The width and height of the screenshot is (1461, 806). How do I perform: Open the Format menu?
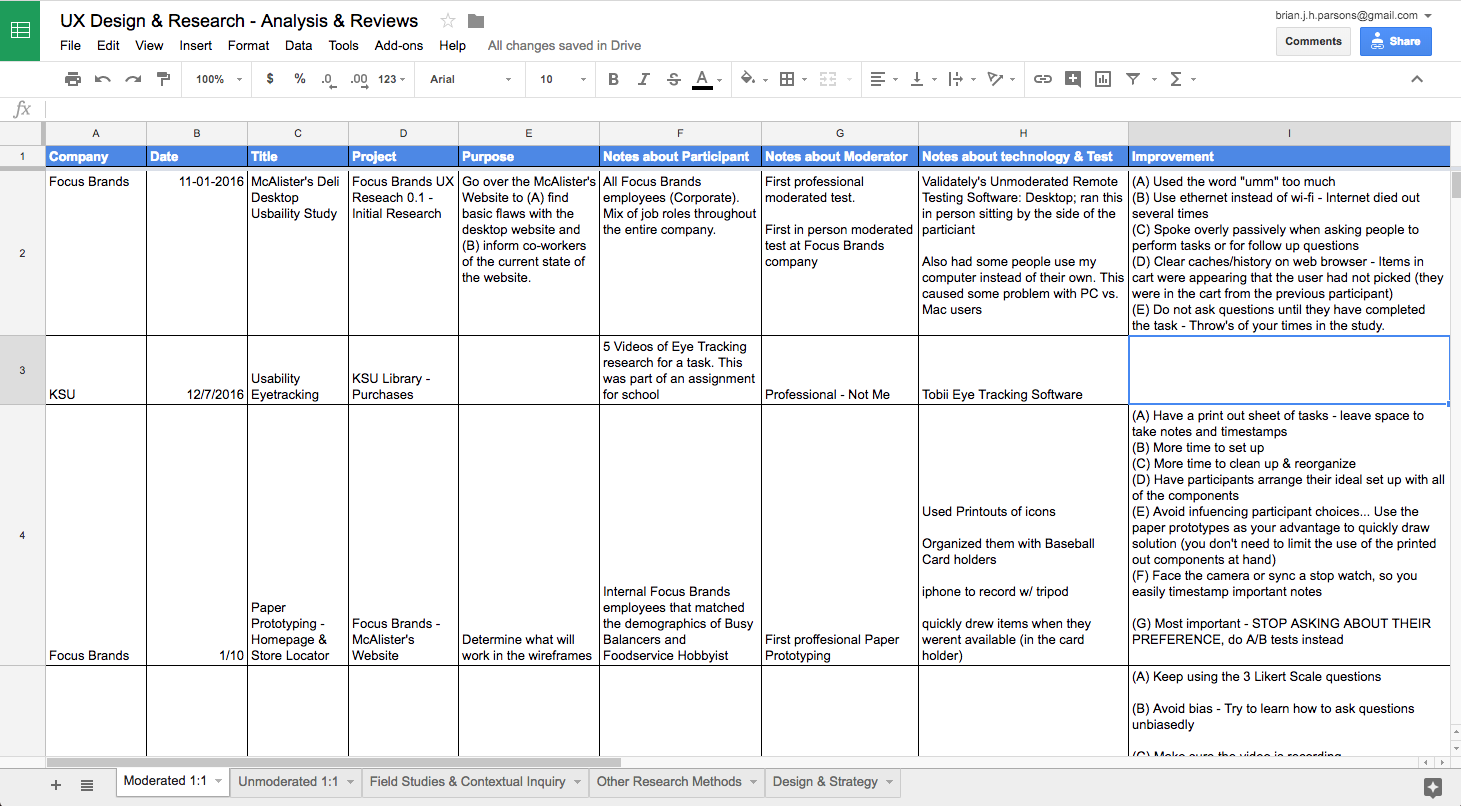coord(248,45)
